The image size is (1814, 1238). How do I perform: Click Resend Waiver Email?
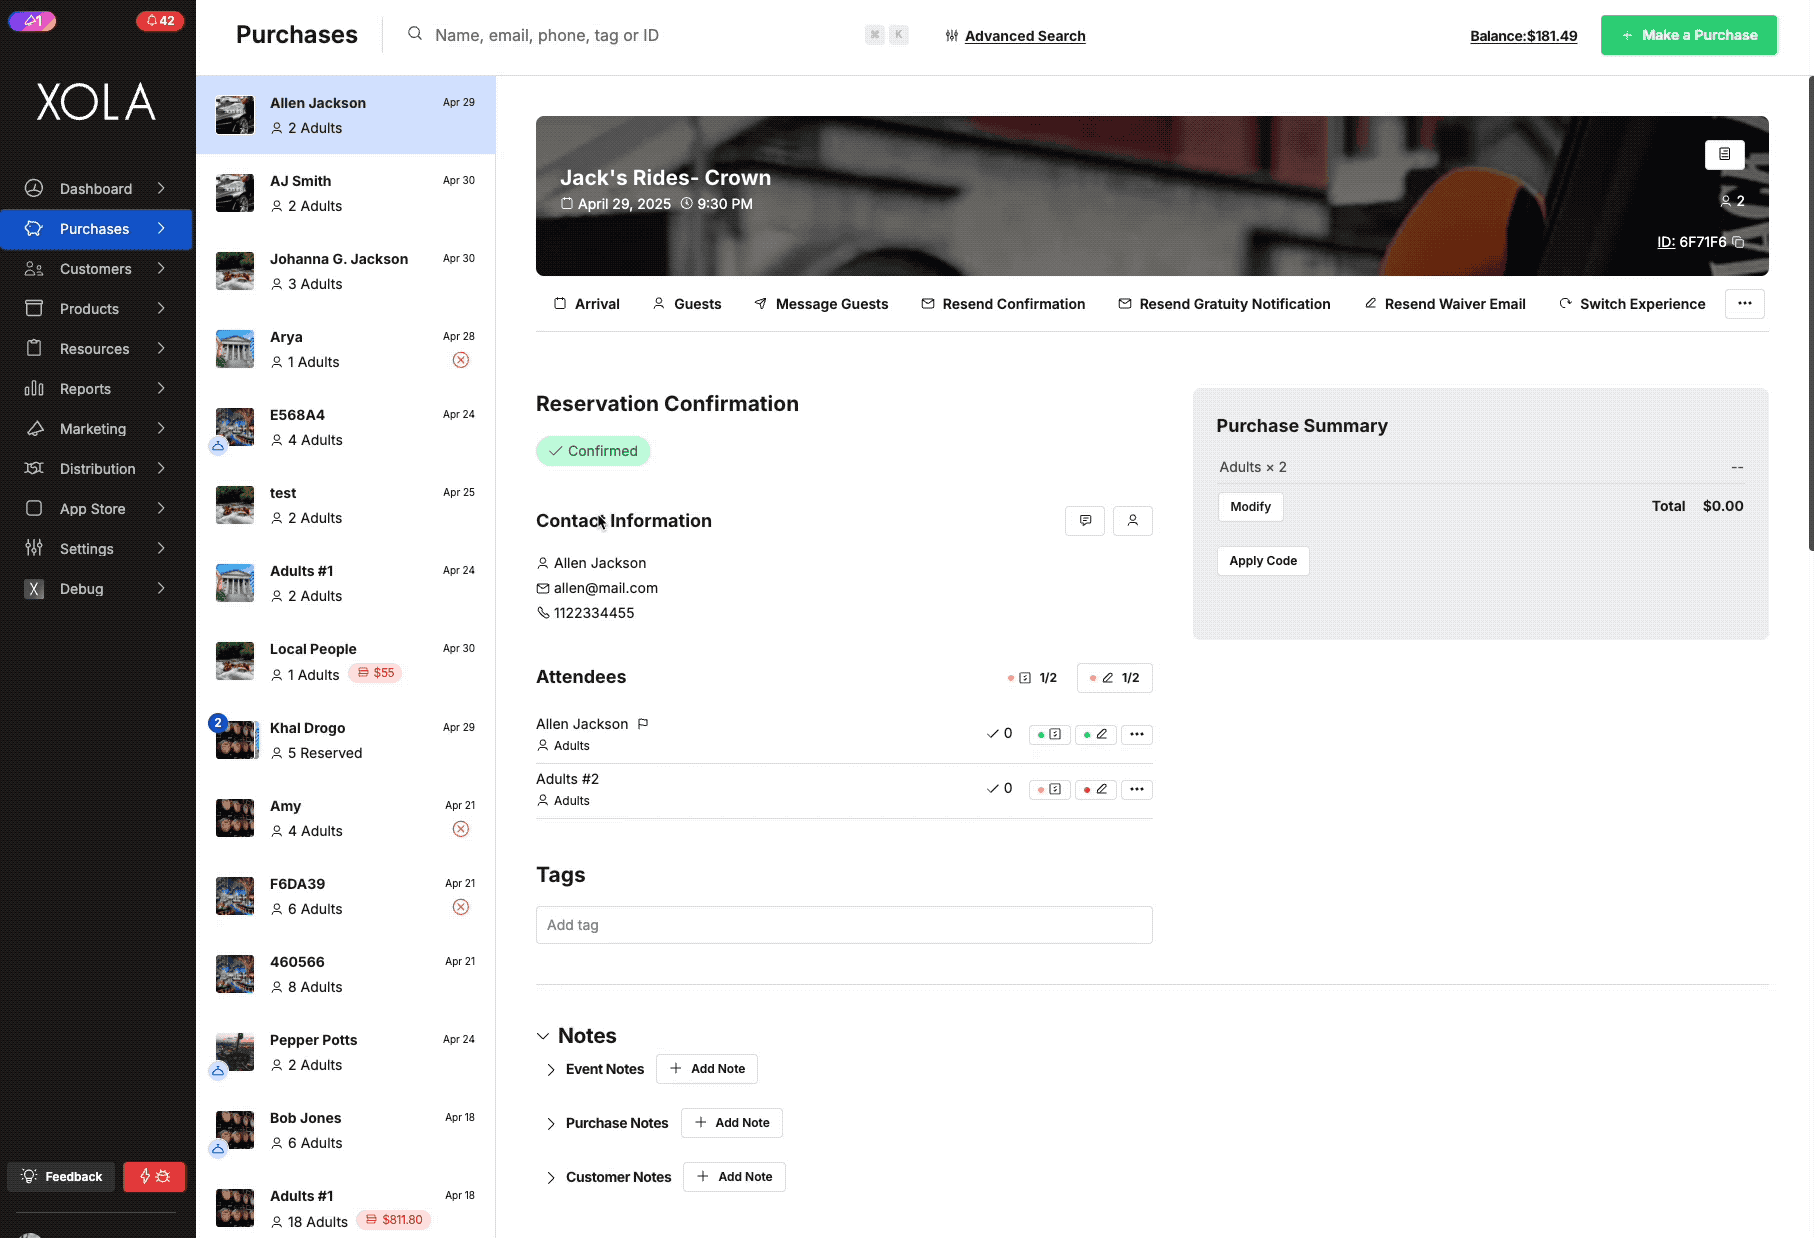(x=1445, y=304)
